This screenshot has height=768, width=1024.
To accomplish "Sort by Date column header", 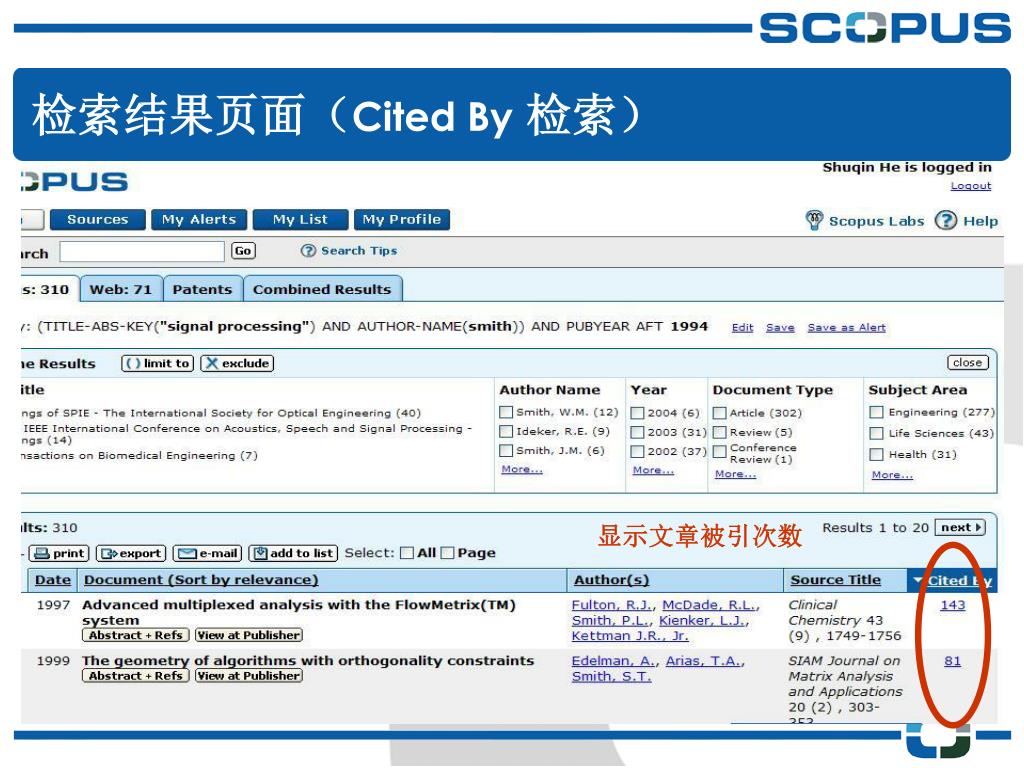I will click(53, 580).
